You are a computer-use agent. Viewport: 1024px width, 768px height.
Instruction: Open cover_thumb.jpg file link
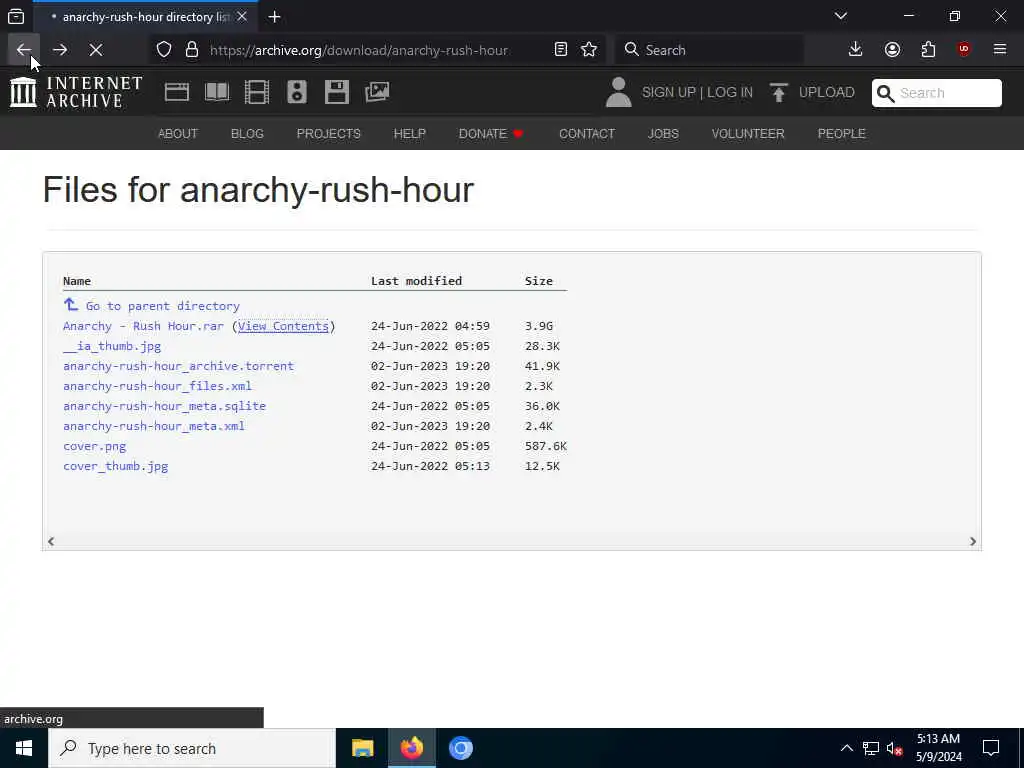pos(116,466)
